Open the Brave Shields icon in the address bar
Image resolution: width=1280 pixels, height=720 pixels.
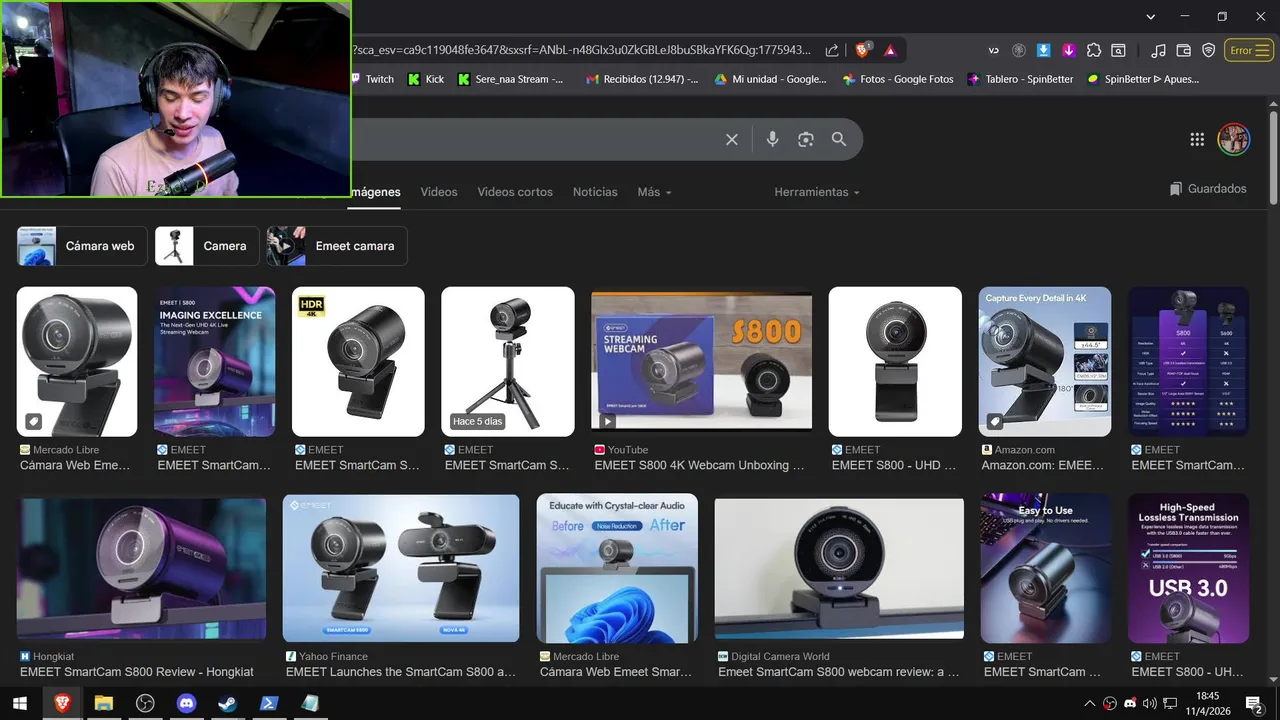[x=863, y=50]
